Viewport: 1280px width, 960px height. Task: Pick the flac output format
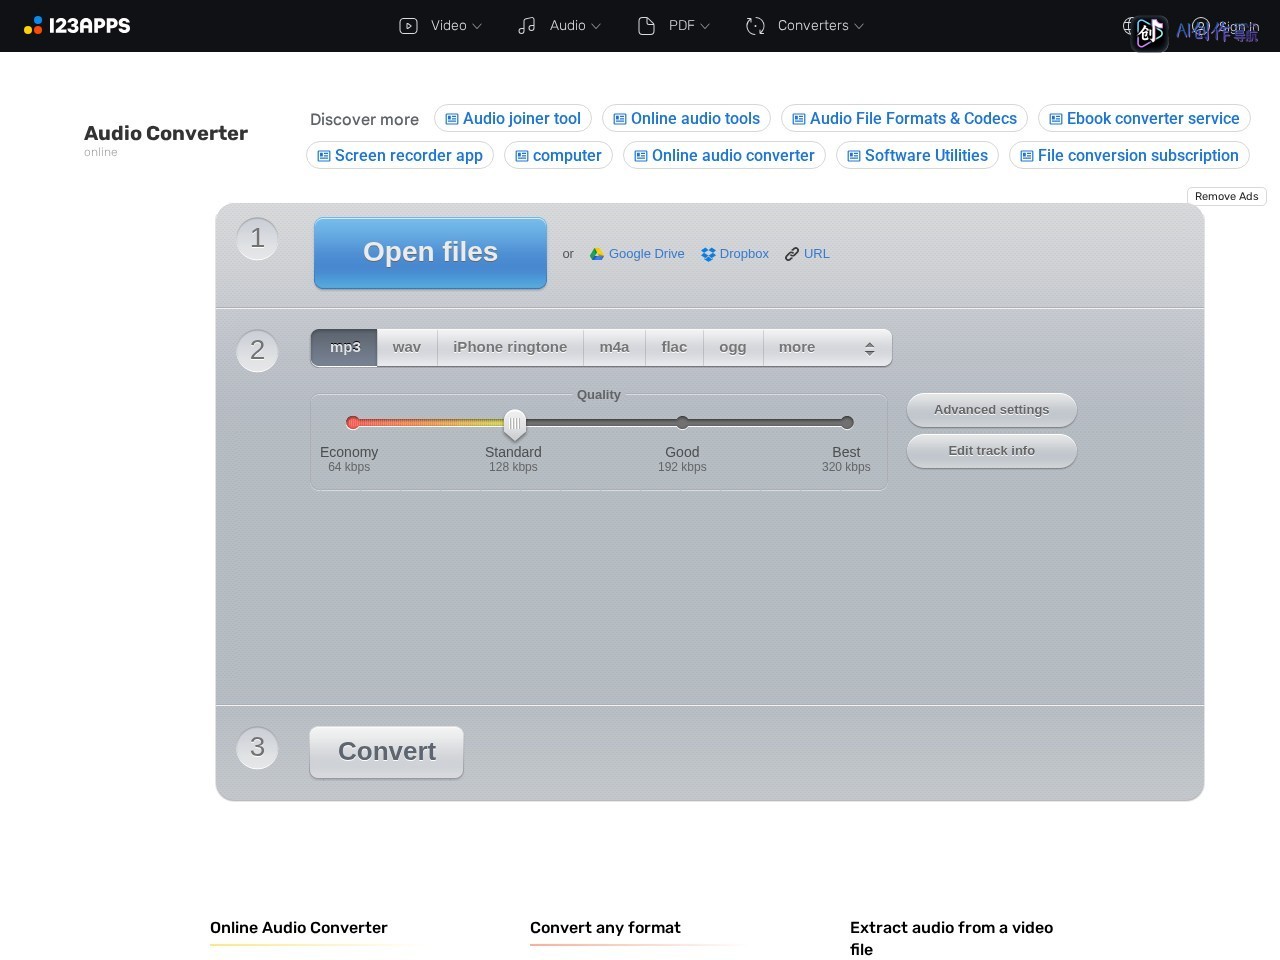[674, 347]
